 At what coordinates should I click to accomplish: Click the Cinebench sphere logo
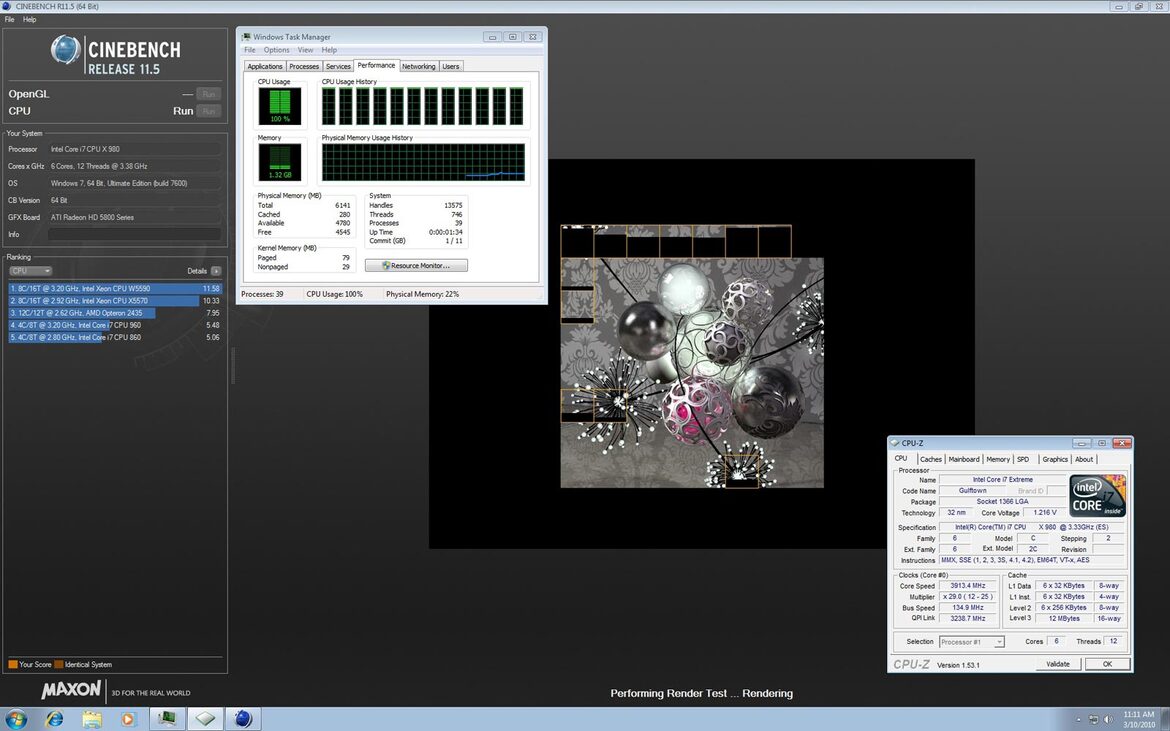(x=66, y=50)
